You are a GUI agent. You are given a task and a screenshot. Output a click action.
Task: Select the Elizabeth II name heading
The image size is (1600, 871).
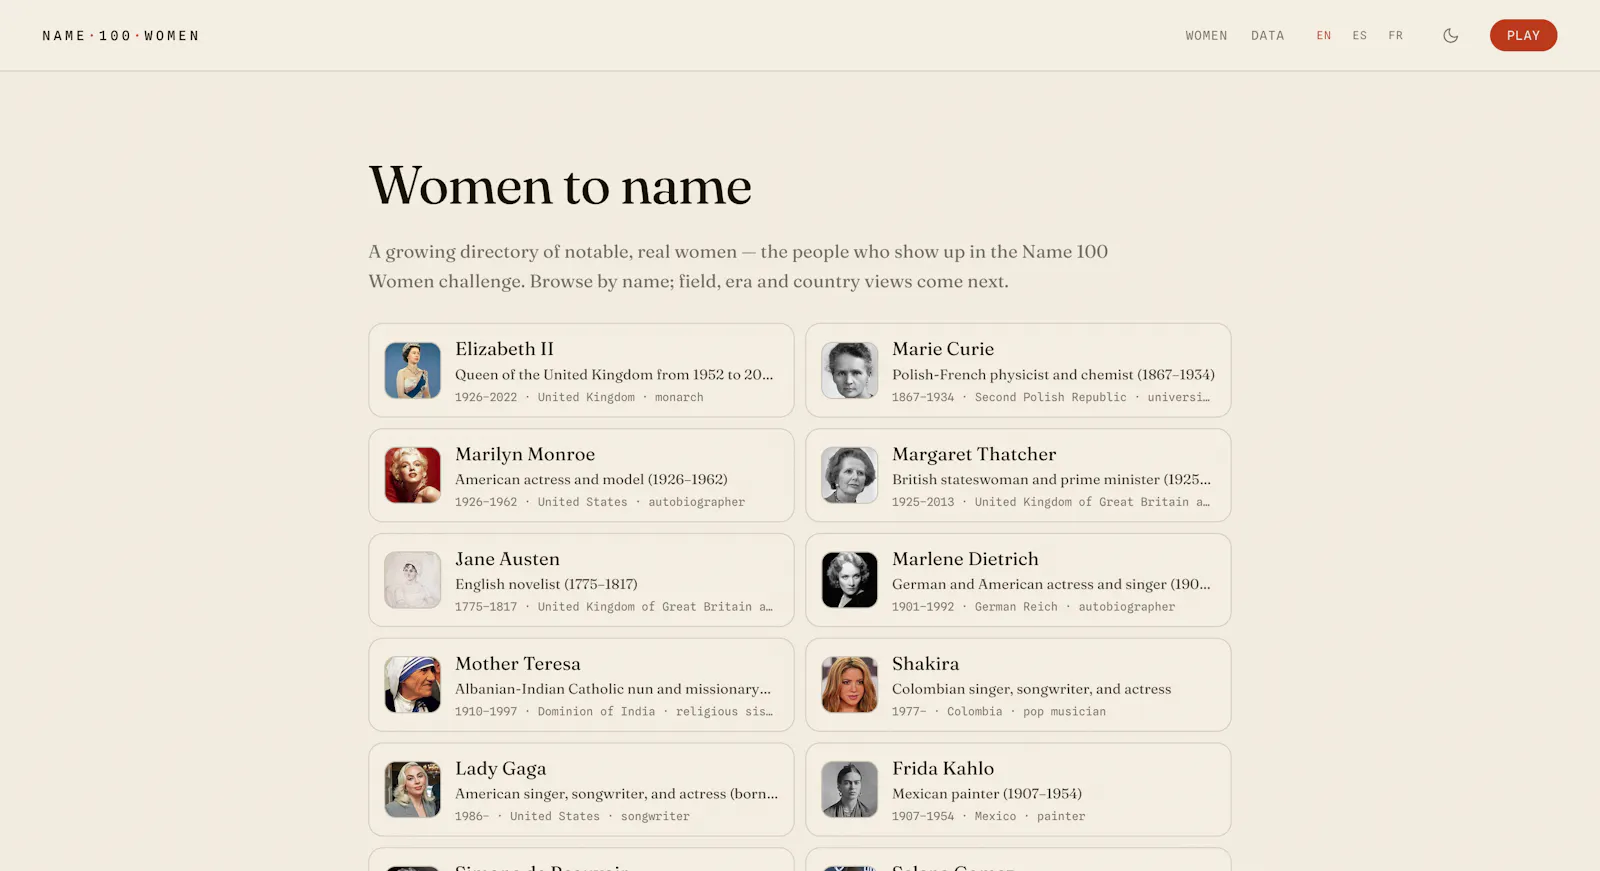[x=504, y=349]
